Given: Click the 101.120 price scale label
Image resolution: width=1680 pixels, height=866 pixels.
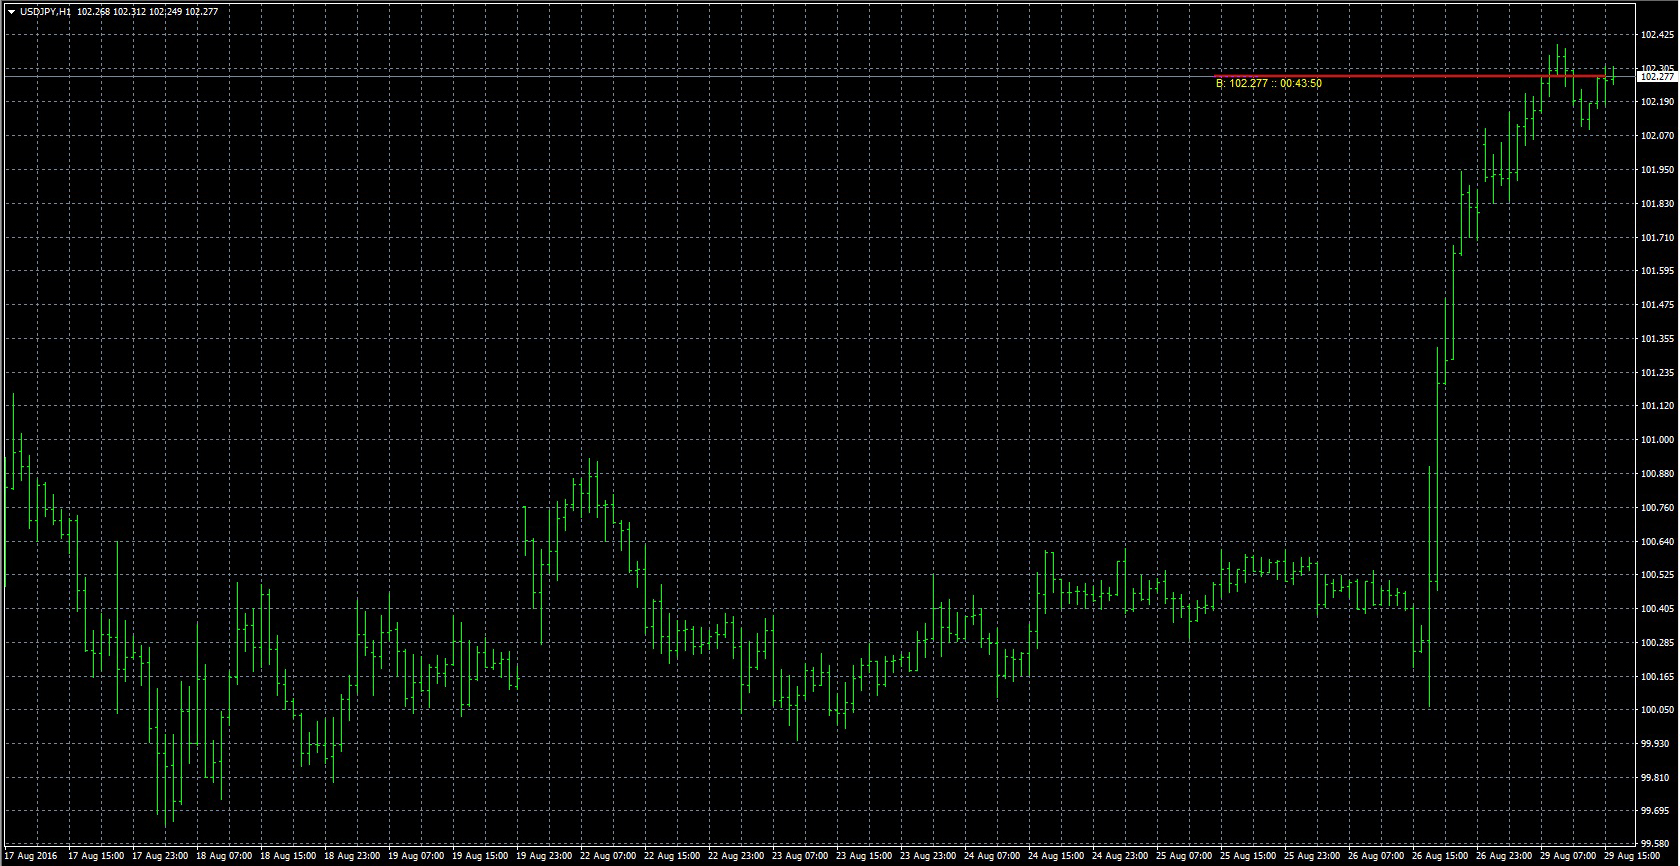Looking at the screenshot, I should 1657,406.
